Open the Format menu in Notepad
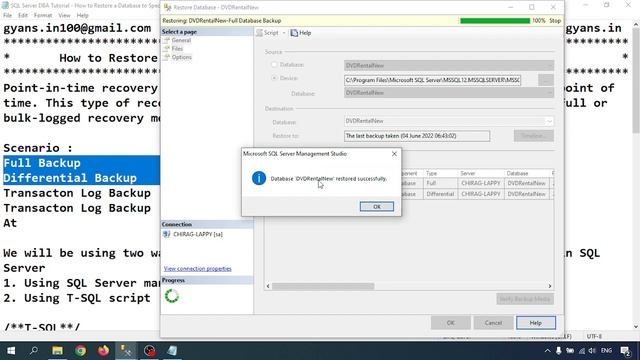 (x=43, y=15)
